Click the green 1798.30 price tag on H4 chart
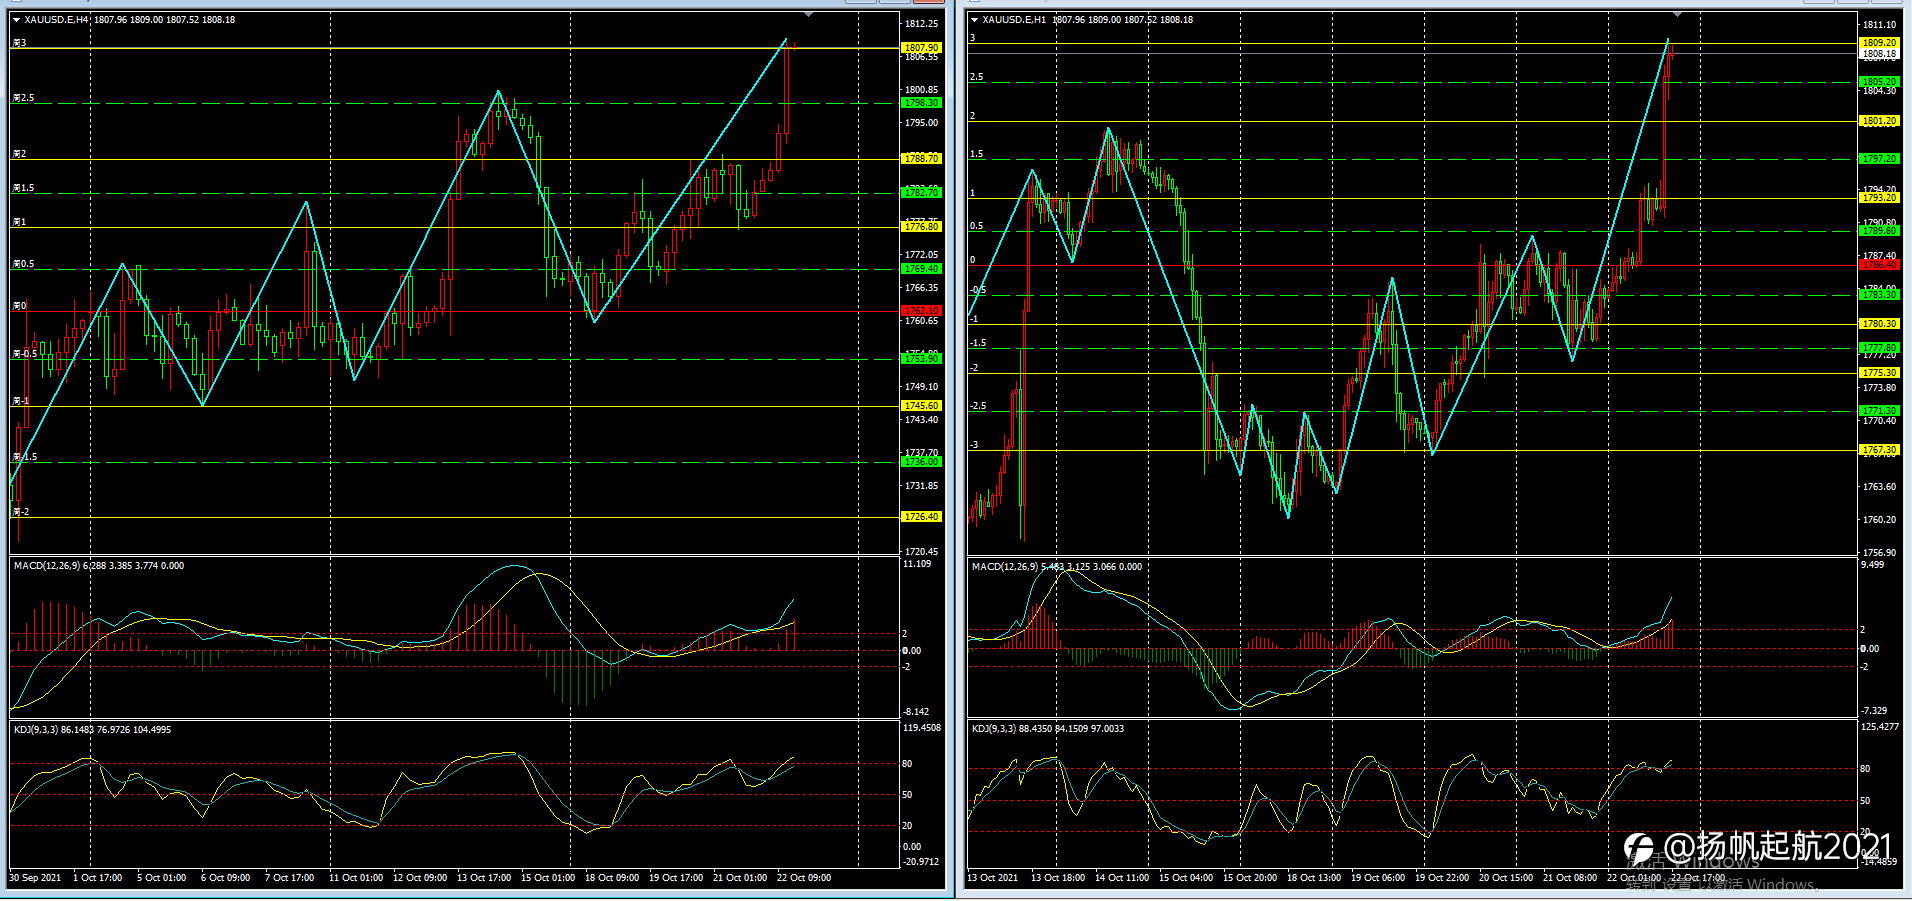1912x901 pixels. point(921,103)
